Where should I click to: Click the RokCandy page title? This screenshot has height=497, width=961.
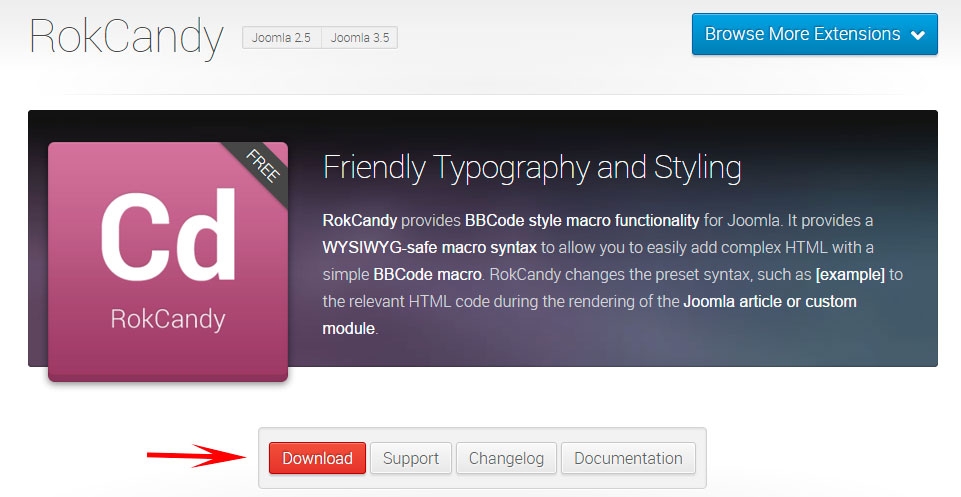126,37
